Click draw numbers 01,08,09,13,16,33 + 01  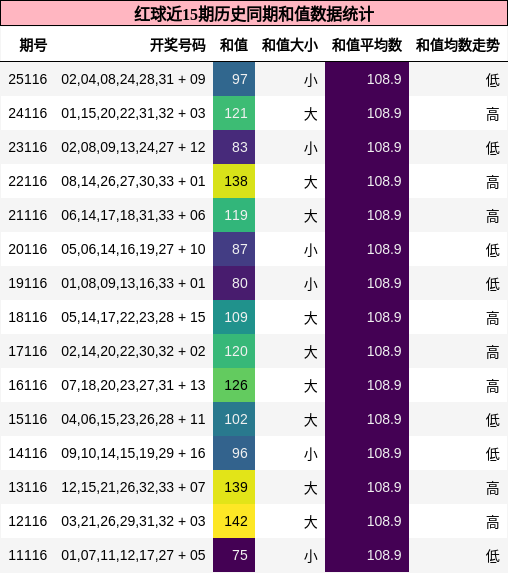[x=133, y=283]
